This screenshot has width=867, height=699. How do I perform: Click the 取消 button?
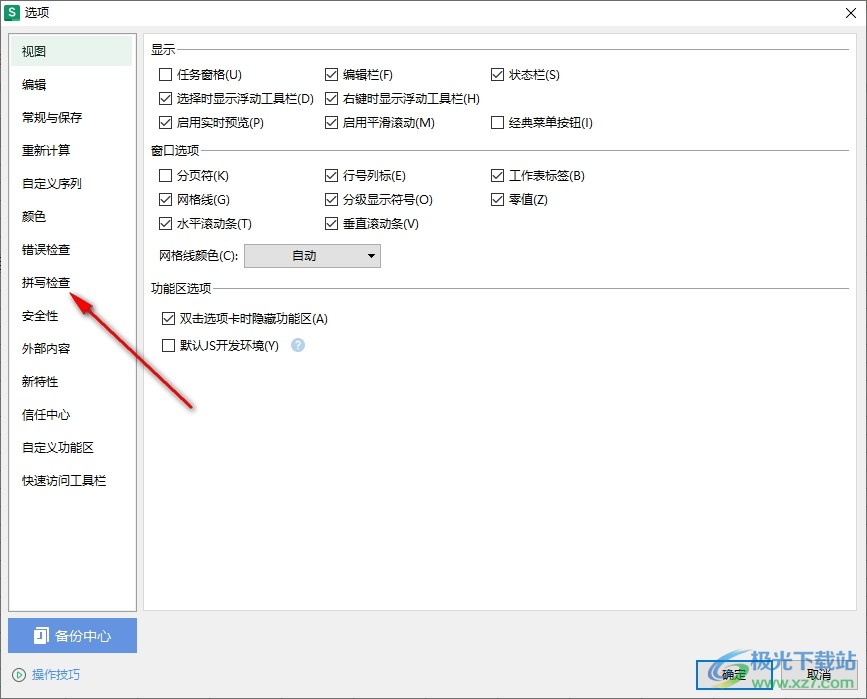[x=818, y=675]
